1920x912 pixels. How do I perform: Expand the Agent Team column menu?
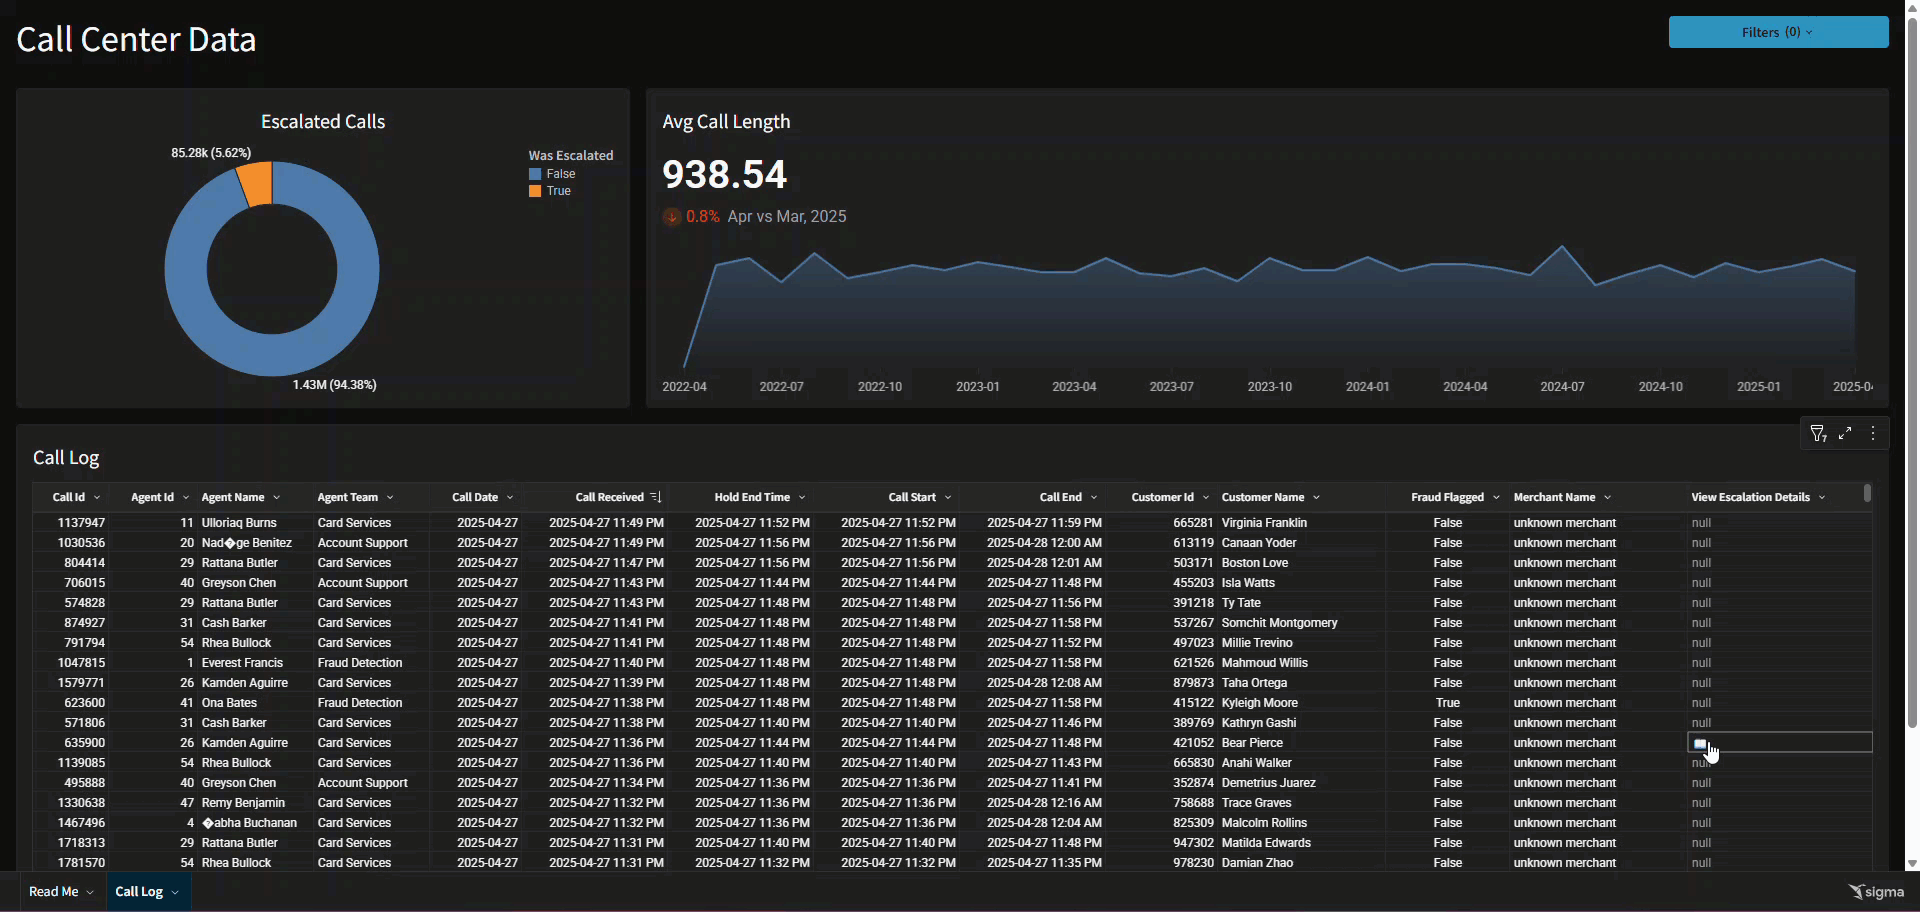pyautogui.click(x=390, y=497)
